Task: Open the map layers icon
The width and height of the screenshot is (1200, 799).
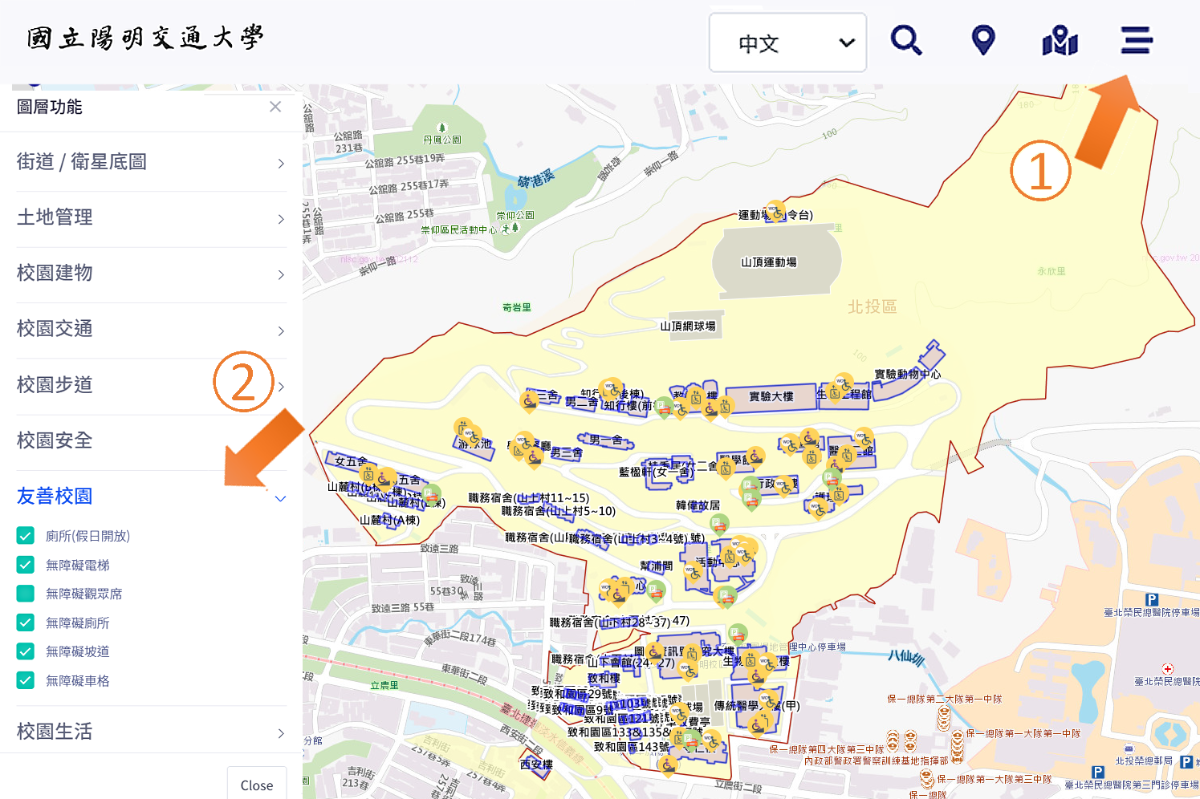Action: 1059,42
